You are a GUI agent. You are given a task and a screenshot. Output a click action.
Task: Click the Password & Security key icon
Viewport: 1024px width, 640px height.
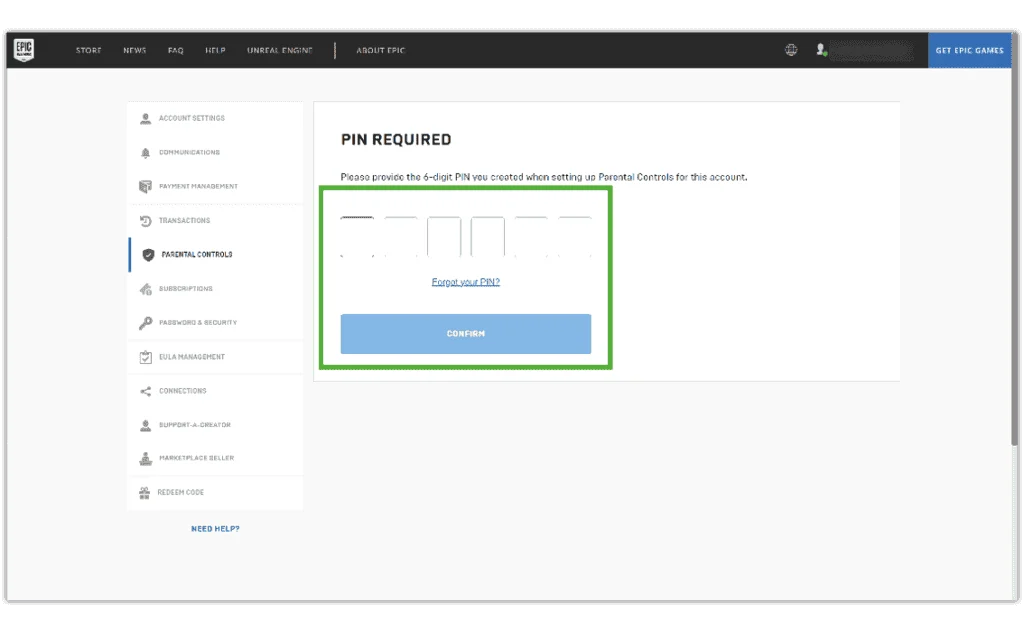pos(146,323)
